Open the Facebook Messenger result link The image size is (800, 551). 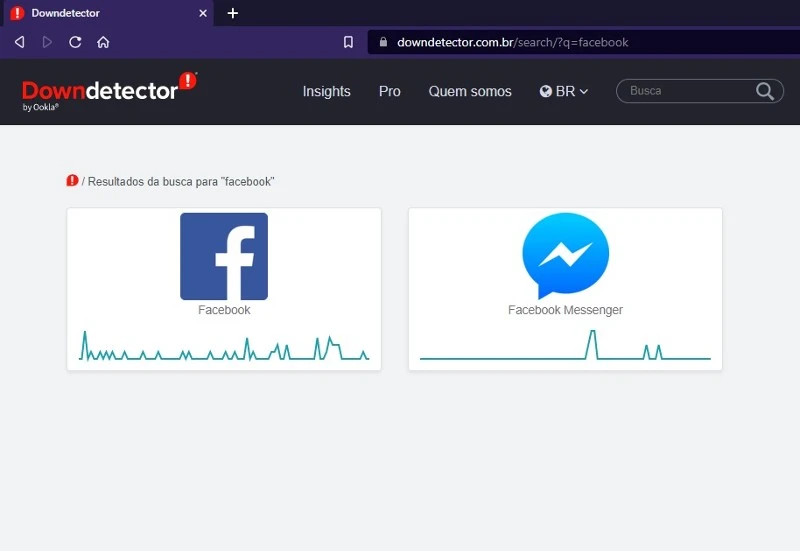[x=565, y=310]
